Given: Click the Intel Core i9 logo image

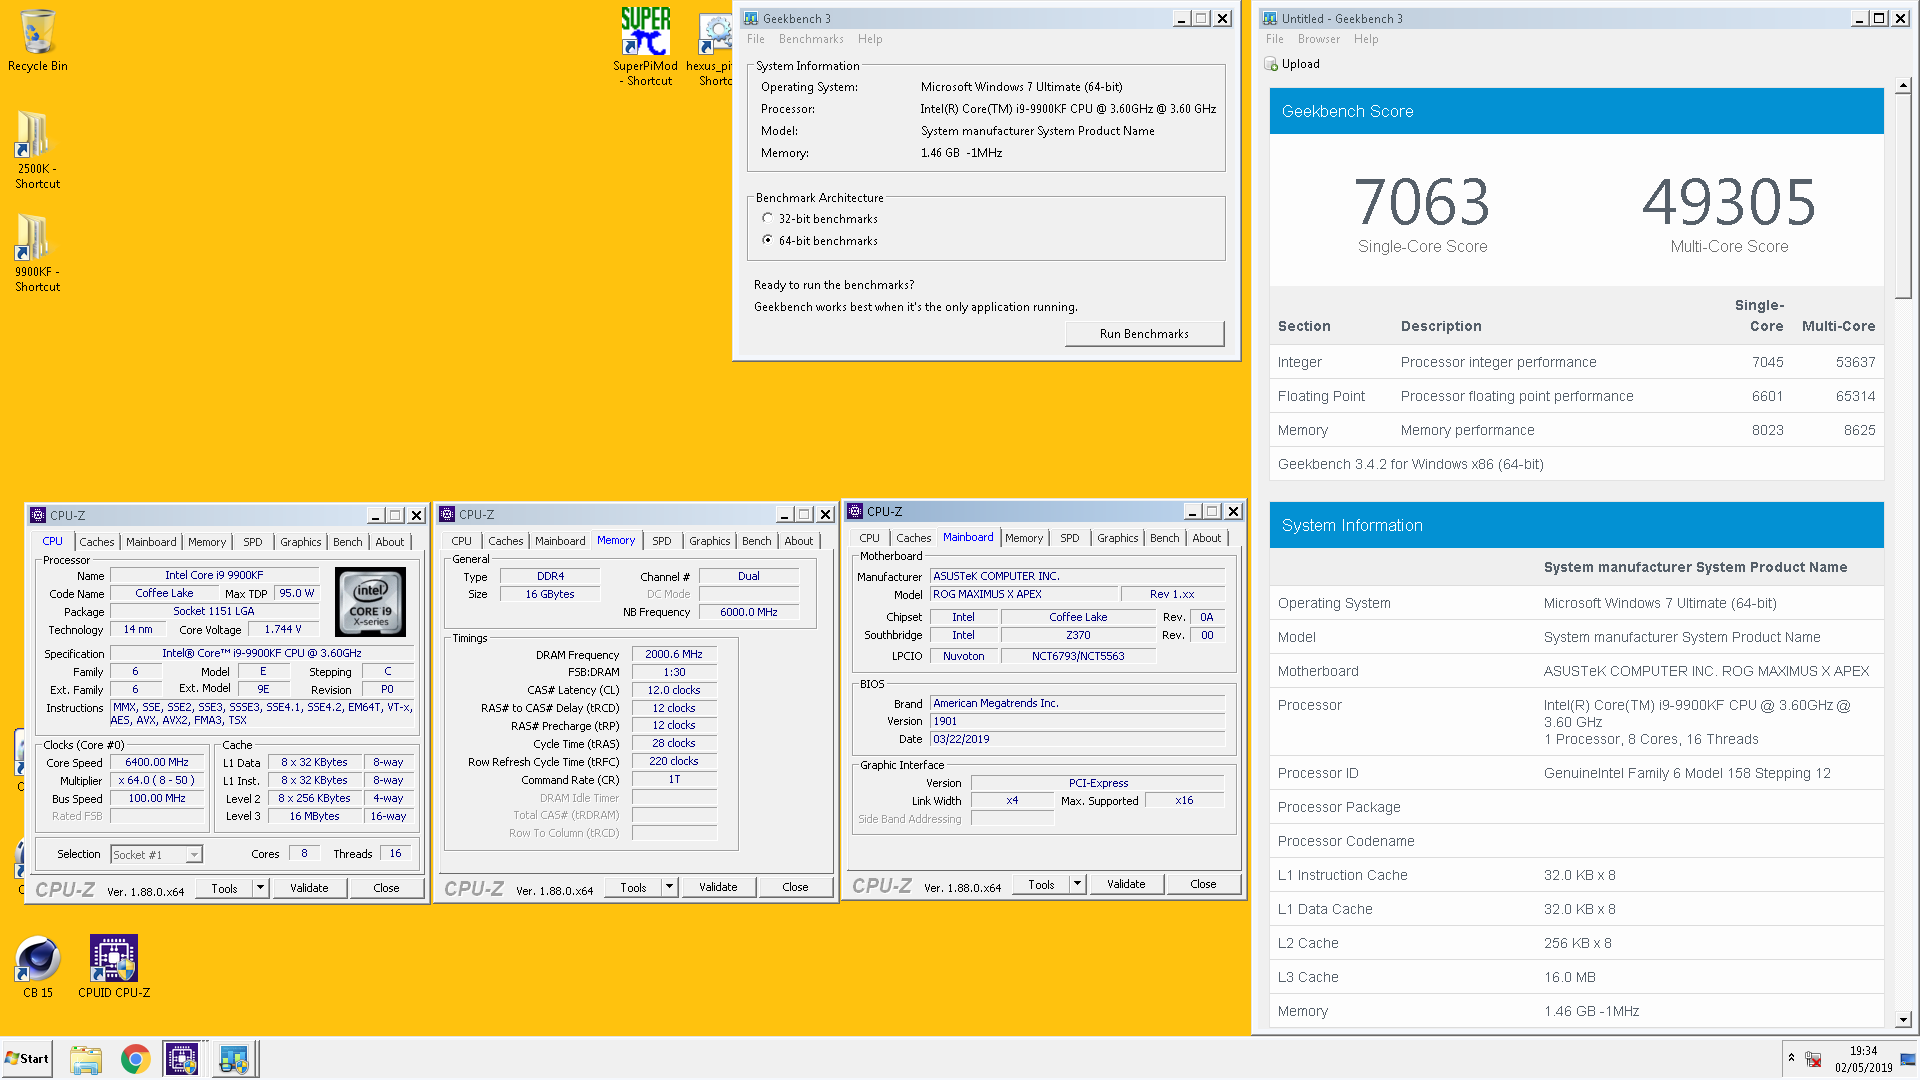Looking at the screenshot, I should click(x=371, y=602).
